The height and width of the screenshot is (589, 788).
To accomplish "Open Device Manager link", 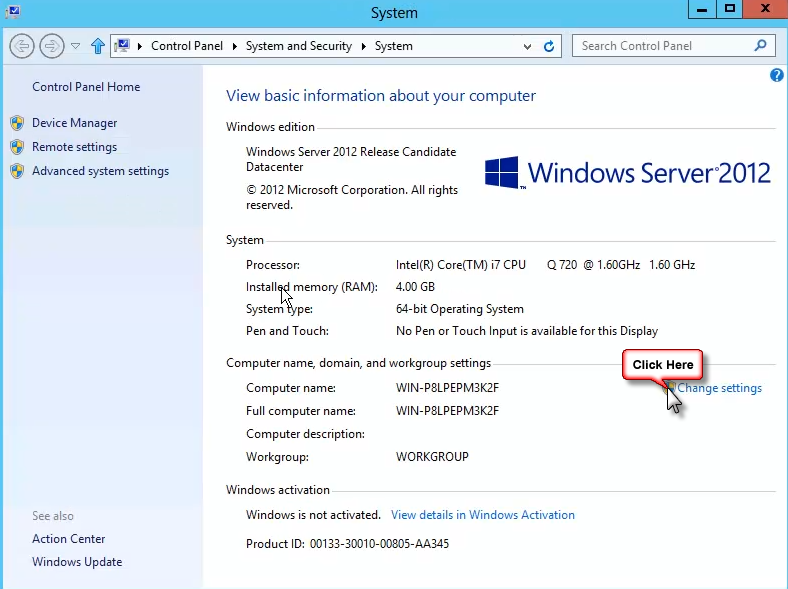I will [74, 123].
